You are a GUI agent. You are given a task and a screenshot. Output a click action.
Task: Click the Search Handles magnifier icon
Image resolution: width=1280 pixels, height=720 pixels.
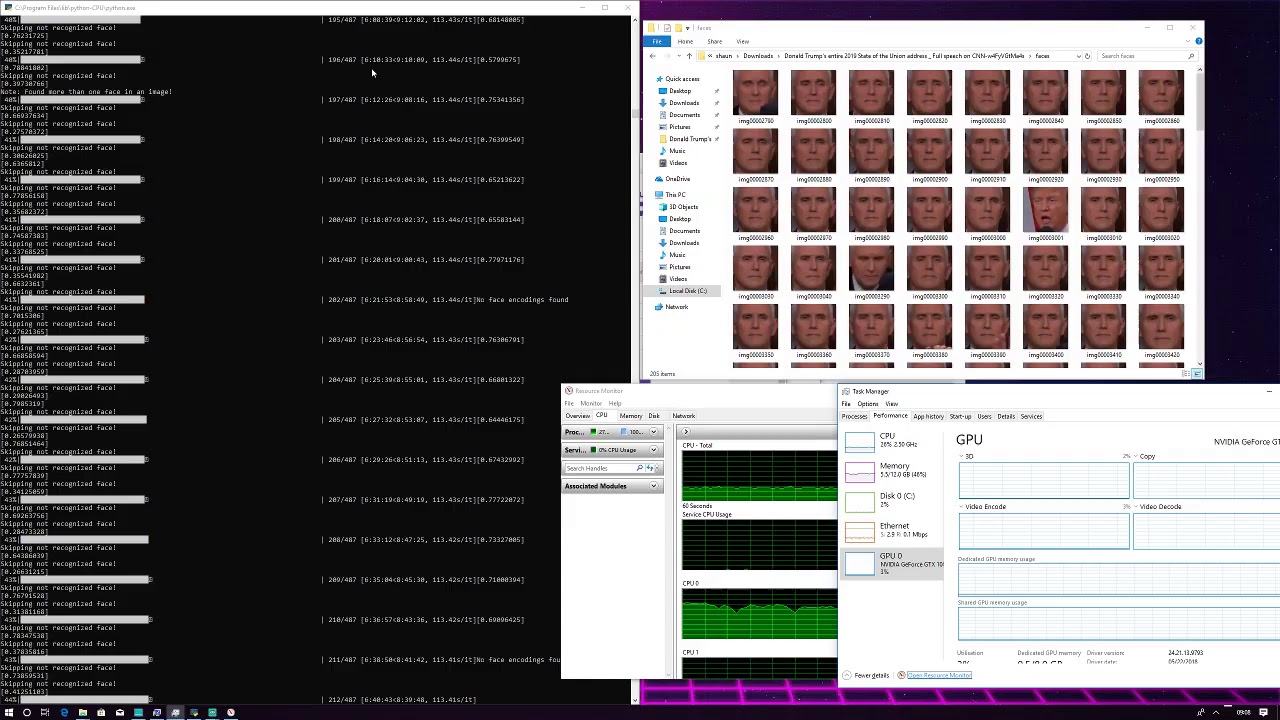(x=640, y=468)
